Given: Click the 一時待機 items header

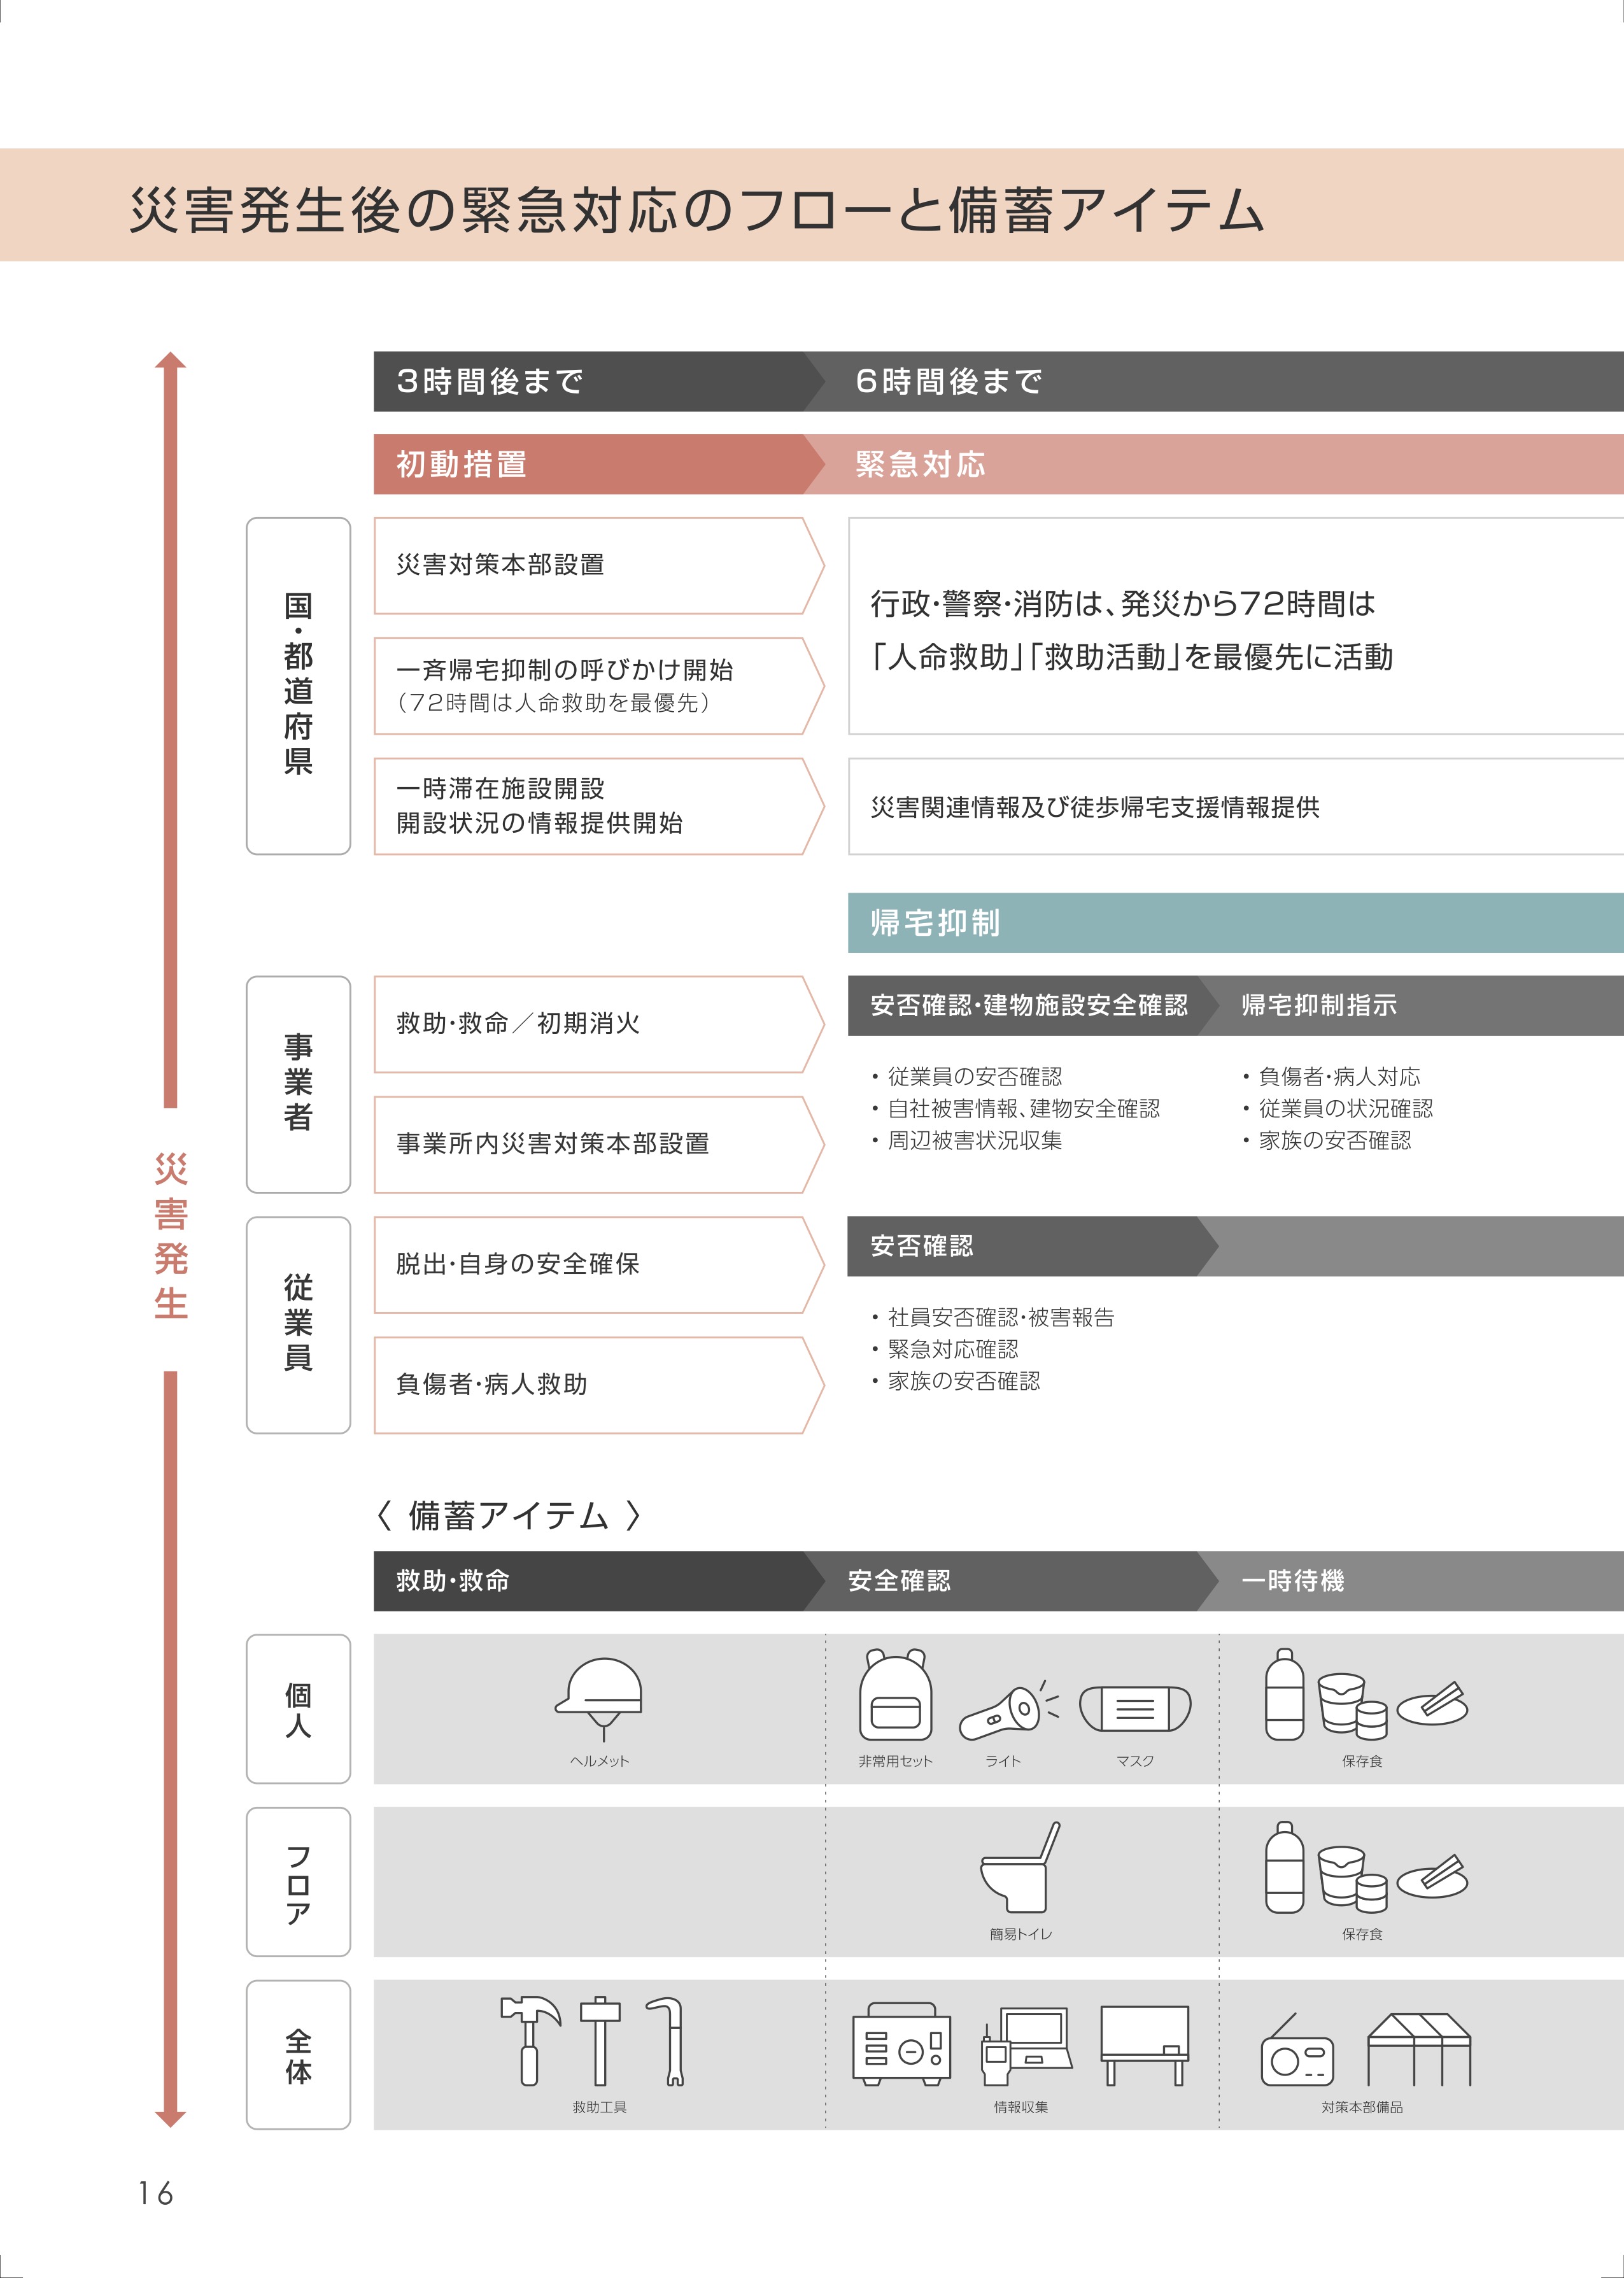Looking at the screenshot, I should [x=1412, y=1581].
